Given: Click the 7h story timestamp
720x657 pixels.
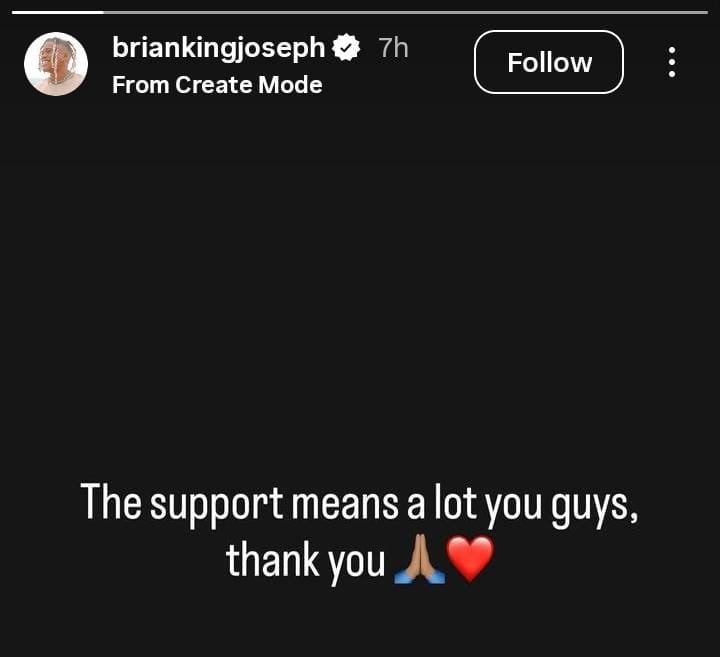Looking at the screenshot, I should point(394,48).
